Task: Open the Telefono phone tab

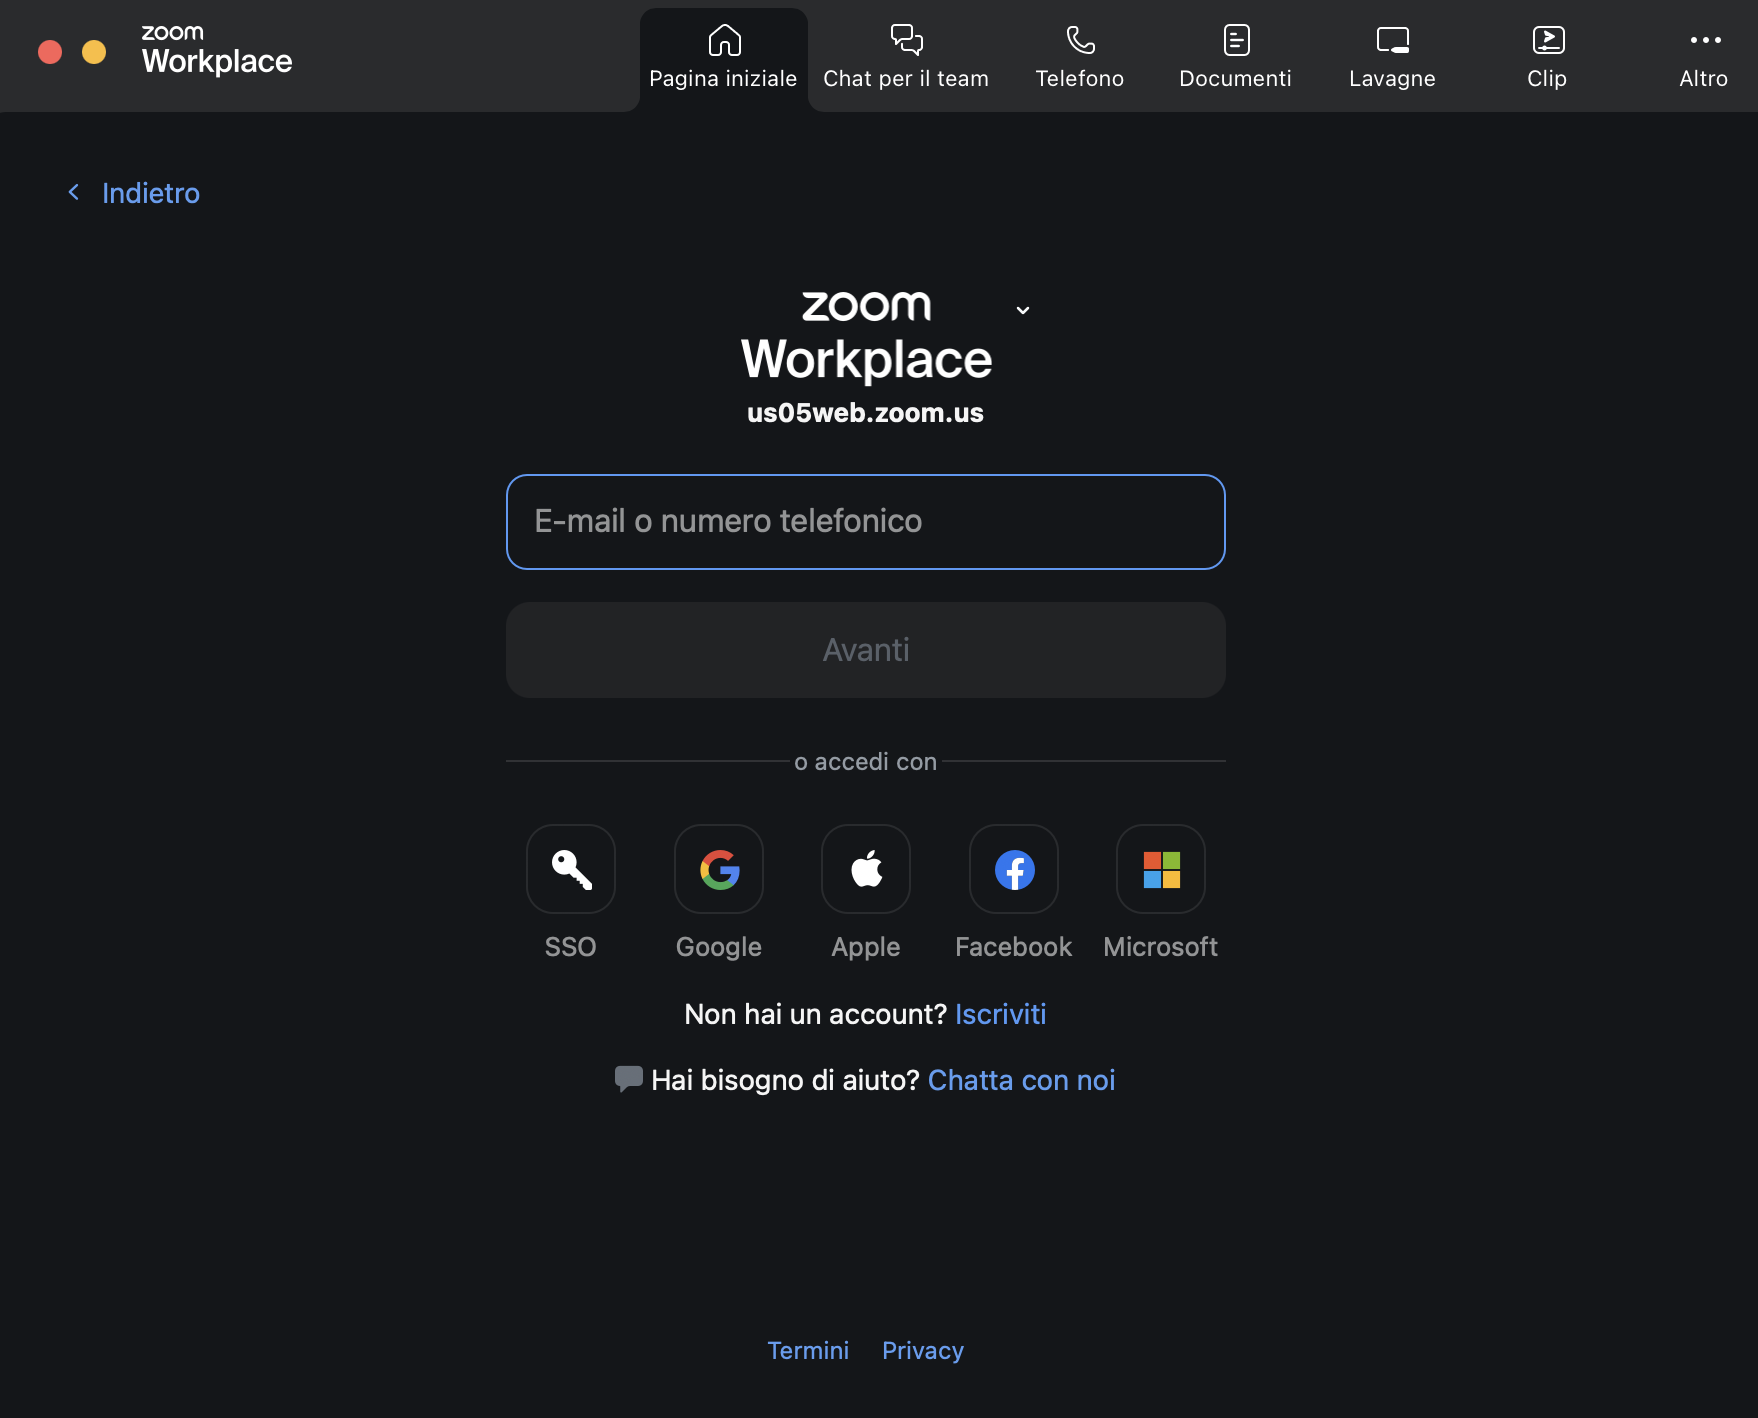Action: (1079, 58)
